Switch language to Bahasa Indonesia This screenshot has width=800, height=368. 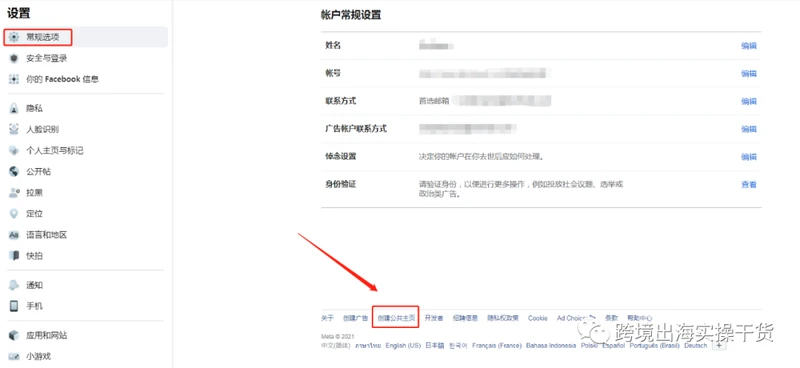[551, 346]
